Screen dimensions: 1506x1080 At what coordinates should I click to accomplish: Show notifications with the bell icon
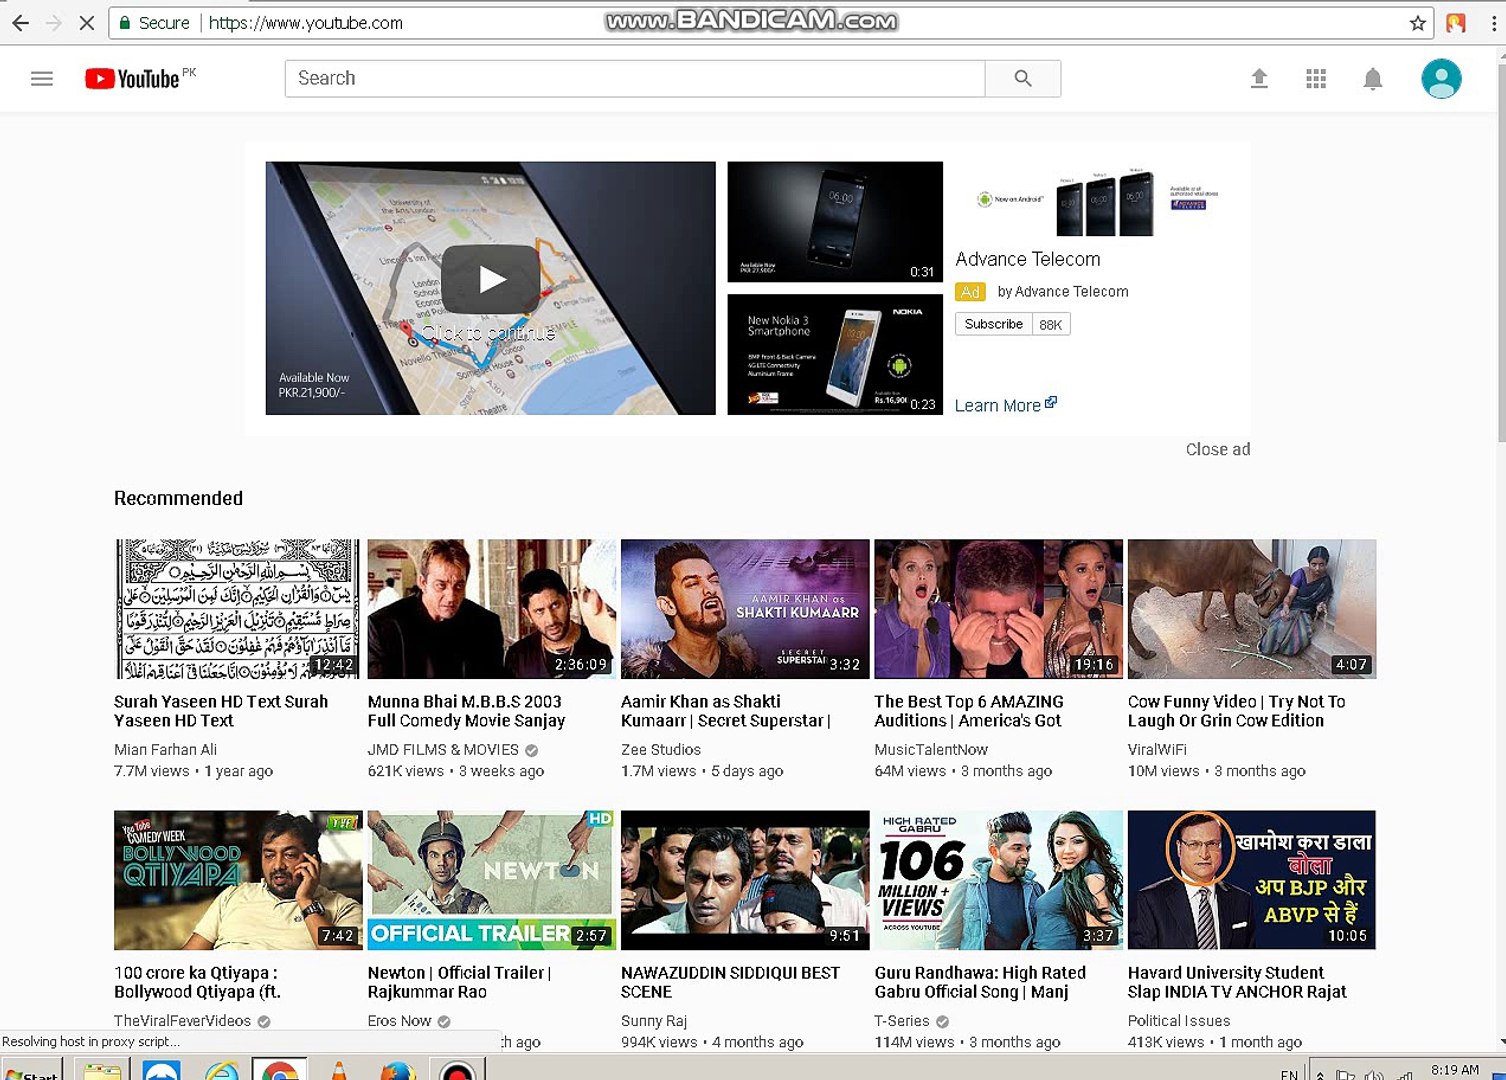(x=1373, y=79)
